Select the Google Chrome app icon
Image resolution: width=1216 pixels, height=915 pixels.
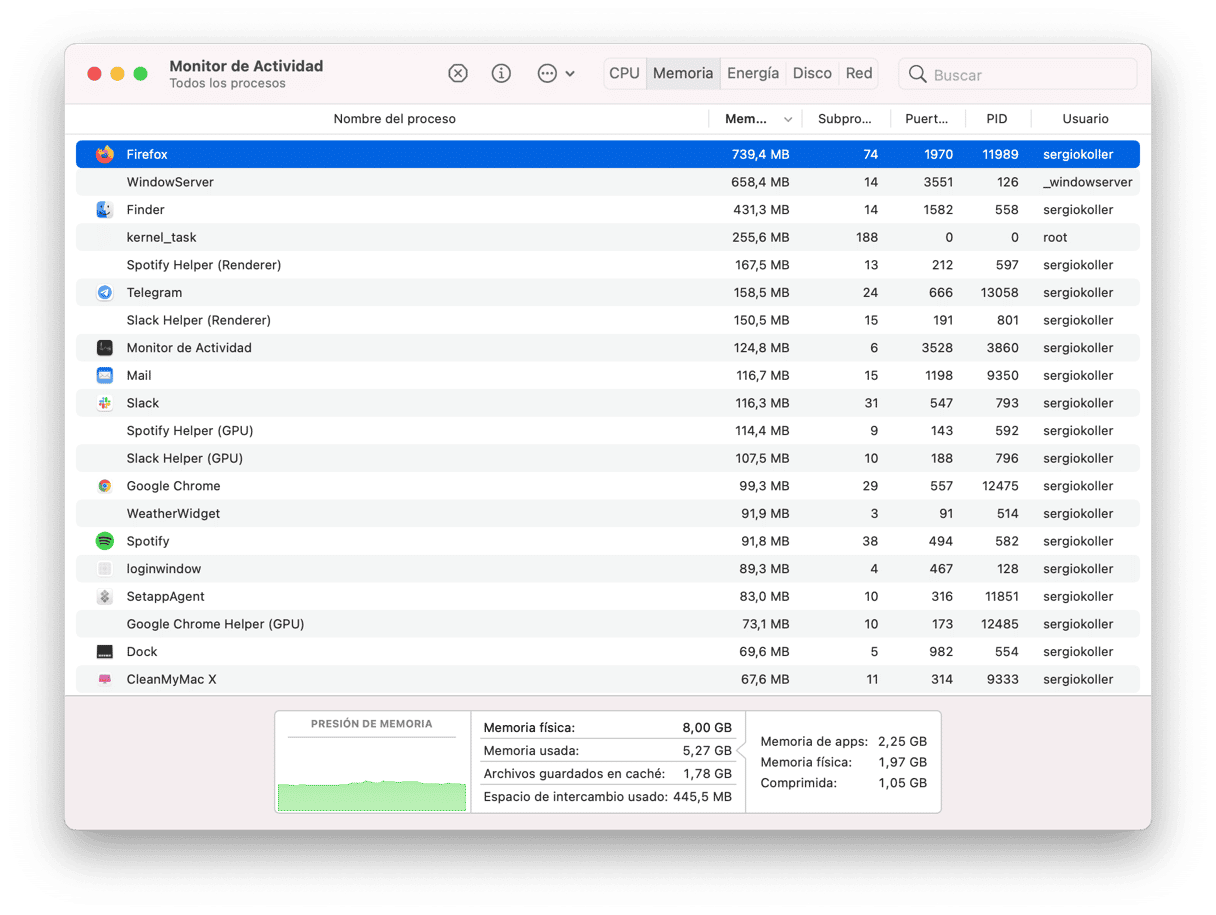pos(105,486)
